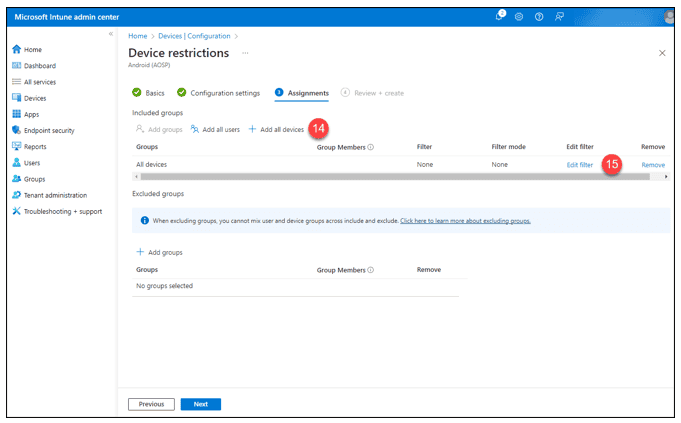Open the settings gear icon
681x423 pixels.
(x=519, y=17)
